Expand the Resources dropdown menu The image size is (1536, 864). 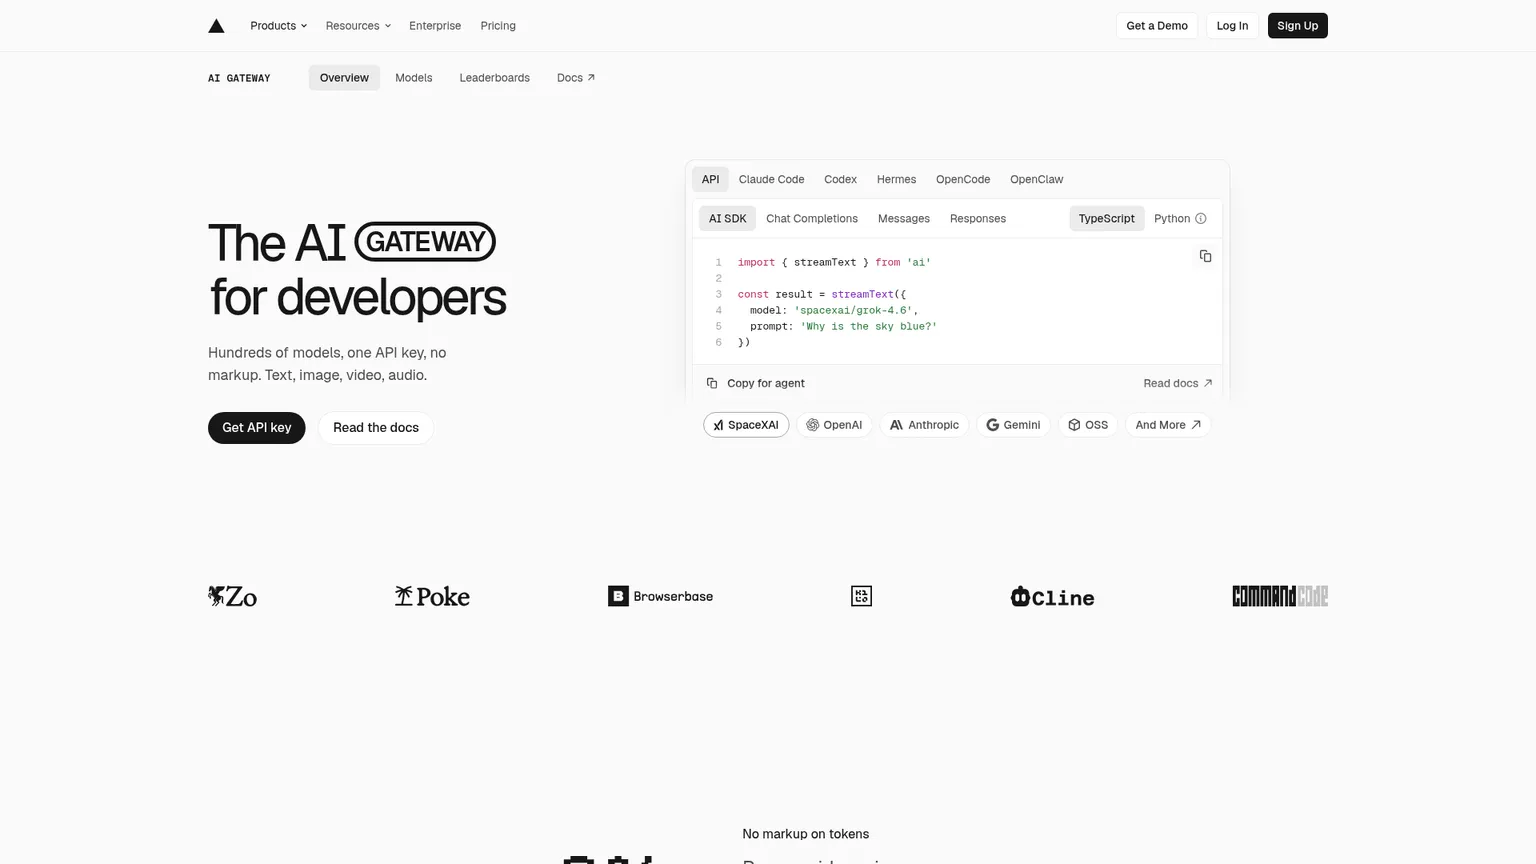click(358, 26)
